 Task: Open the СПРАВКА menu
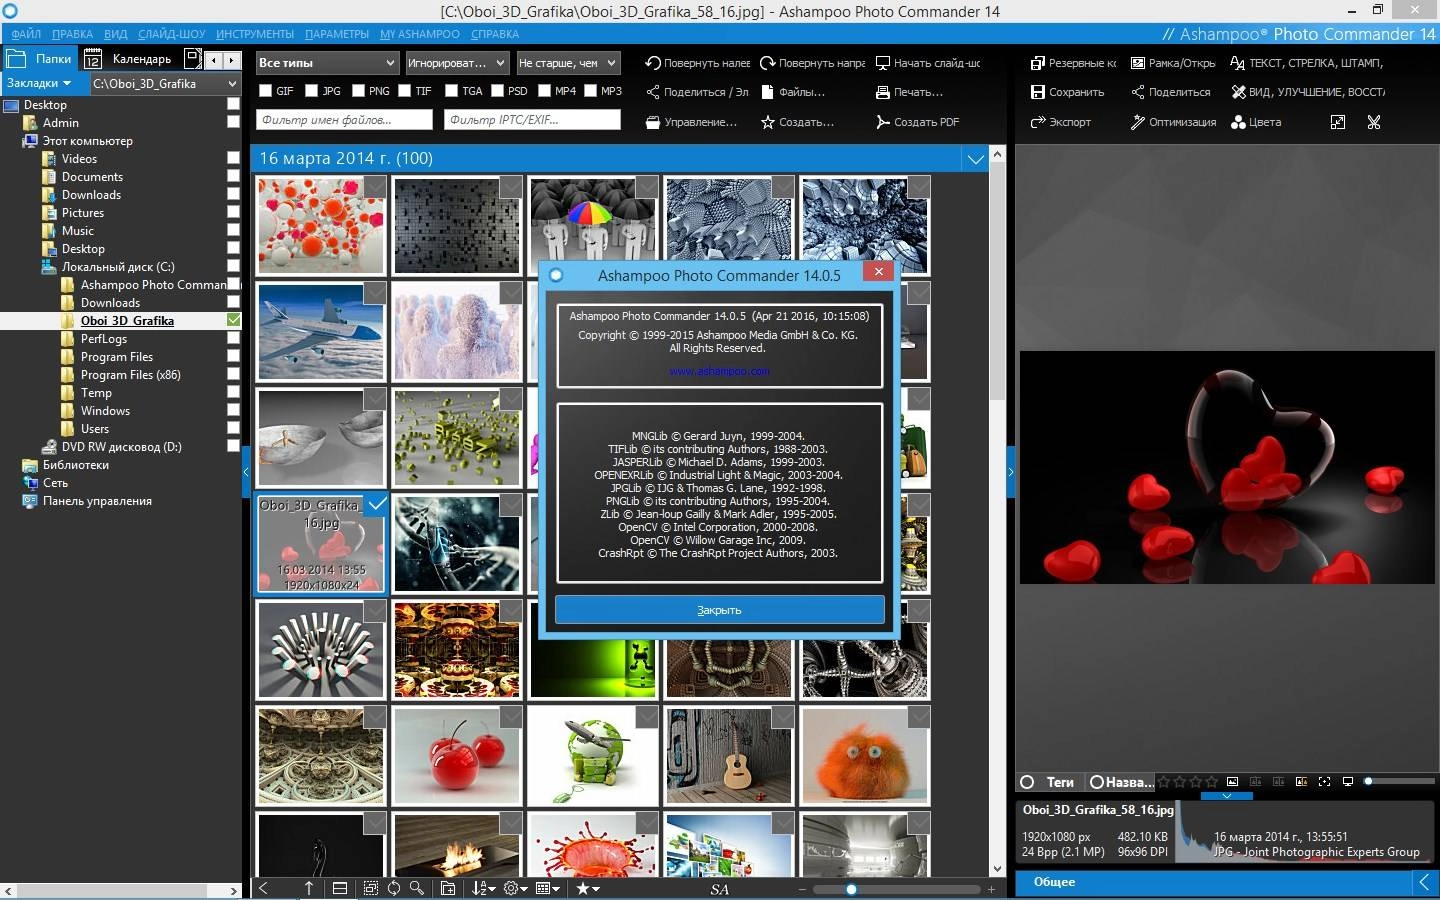tap(495, 34)
